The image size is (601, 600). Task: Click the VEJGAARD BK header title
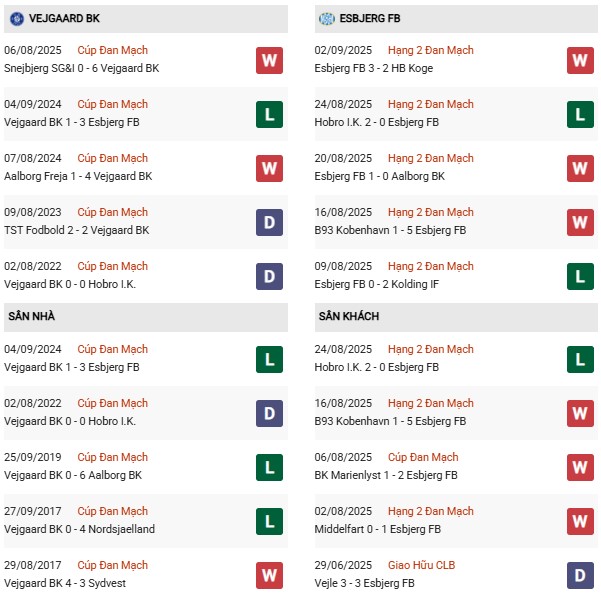(64, 18)
